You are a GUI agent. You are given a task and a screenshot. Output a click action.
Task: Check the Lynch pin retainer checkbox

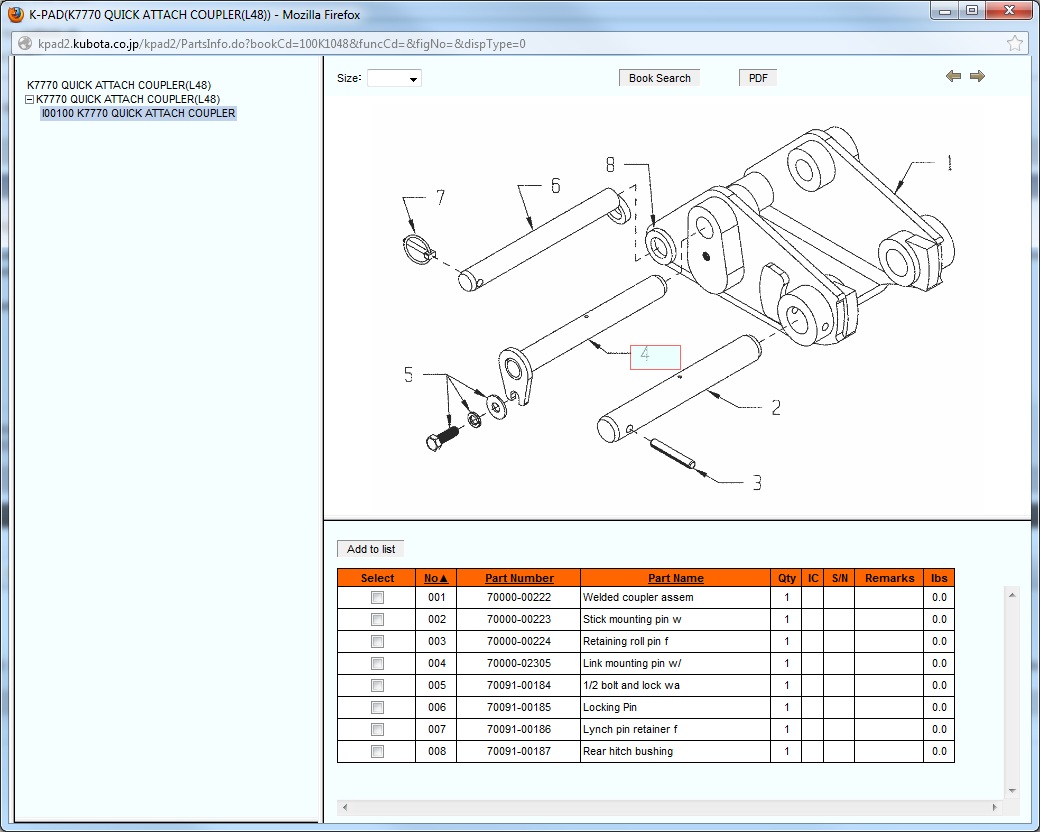coord(377,729)
